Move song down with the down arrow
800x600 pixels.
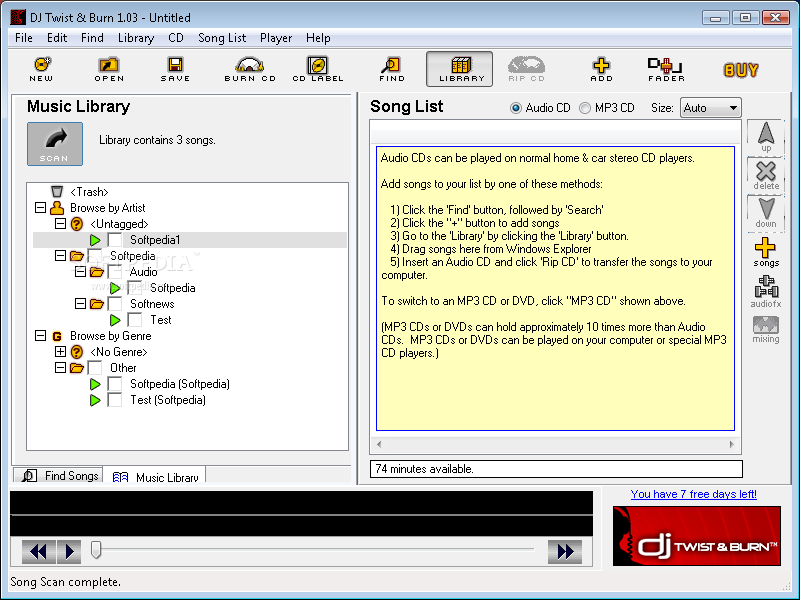coord(766,212)
